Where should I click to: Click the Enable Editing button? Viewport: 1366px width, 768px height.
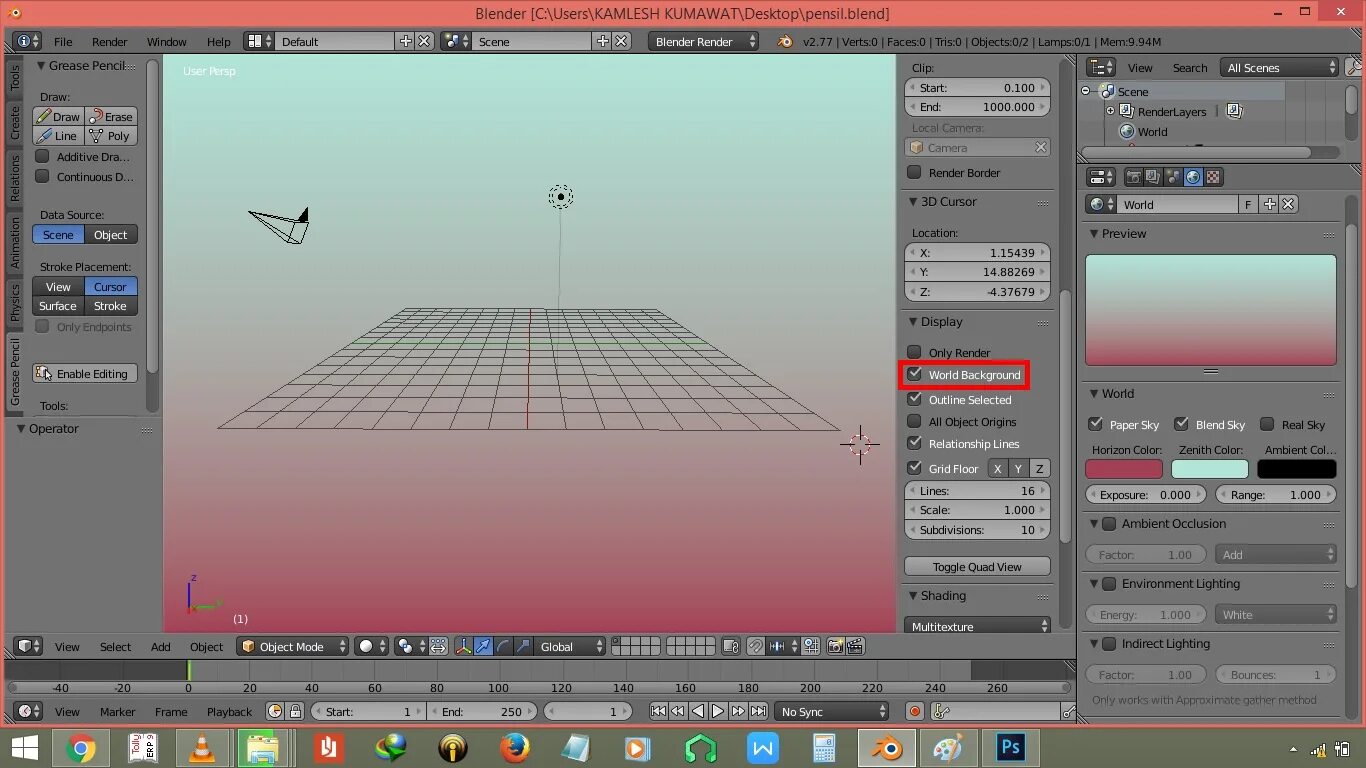(x=85, y=373)
